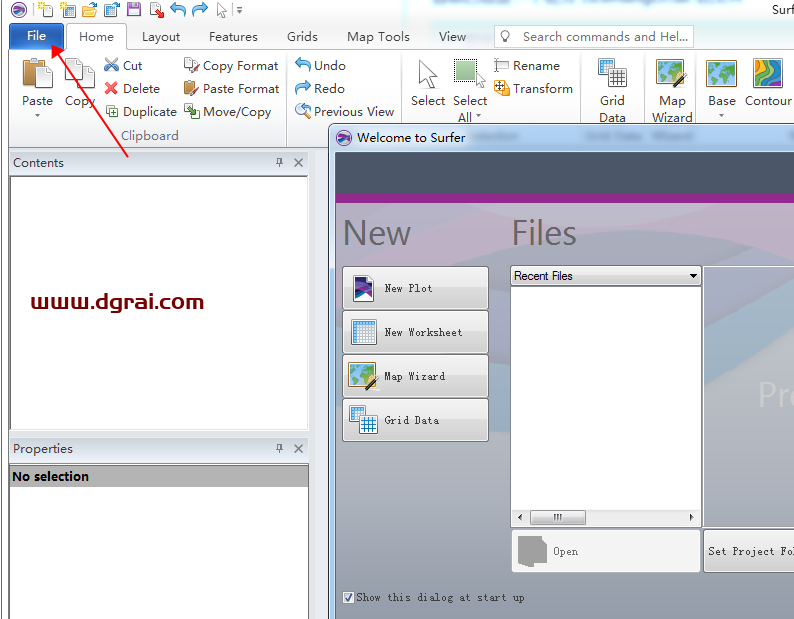Click purple Save floppy disk icon
The width and height of the screenshot is (794, 619).
tap(134, 9)
